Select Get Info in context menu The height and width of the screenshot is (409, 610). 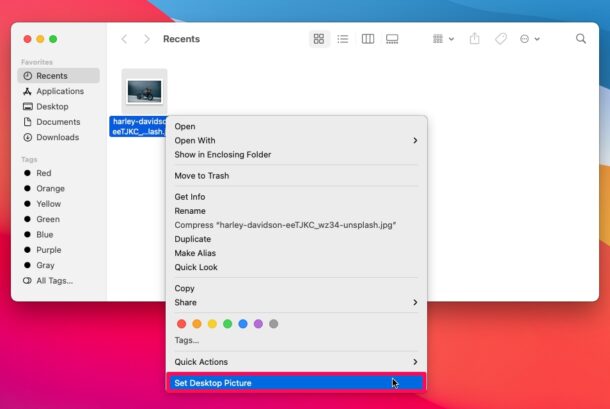190,197
